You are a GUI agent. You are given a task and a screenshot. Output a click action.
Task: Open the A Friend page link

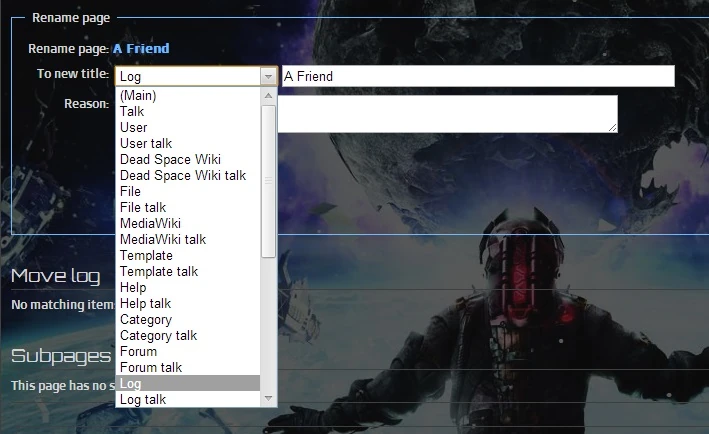point(141,48)
